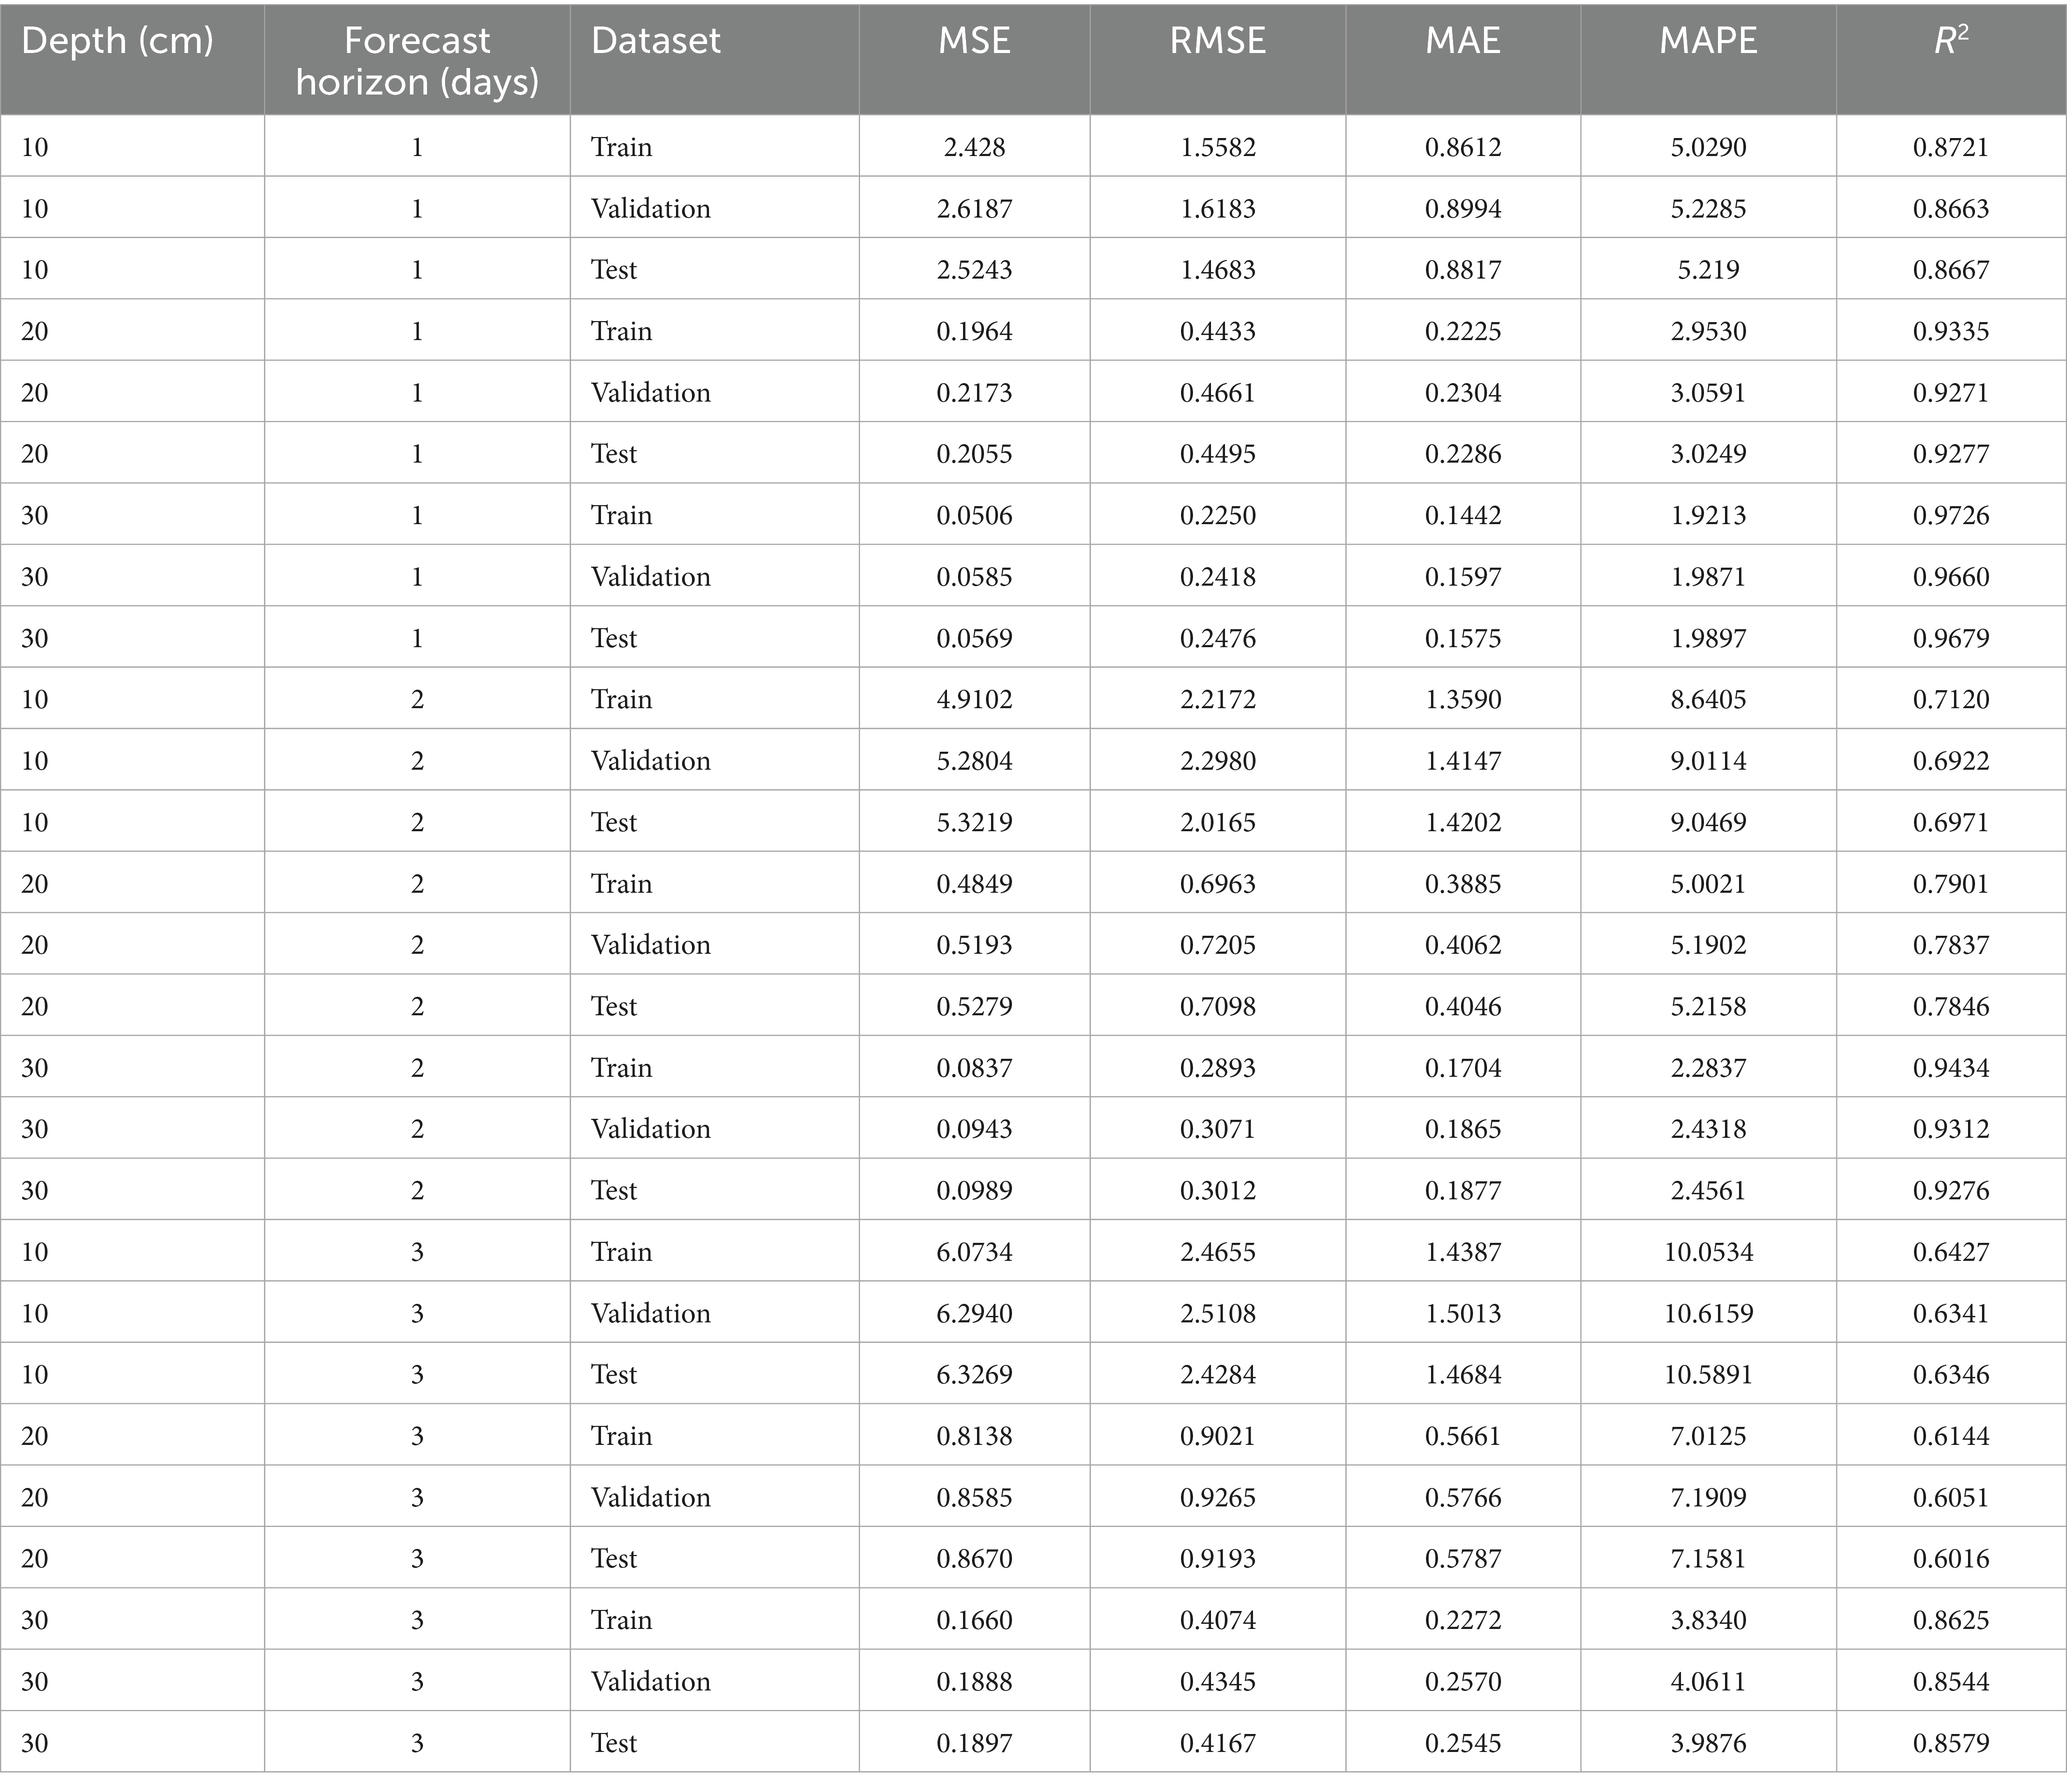
Task: Click the RMSE column header
Action: (x=1217, y=41)
